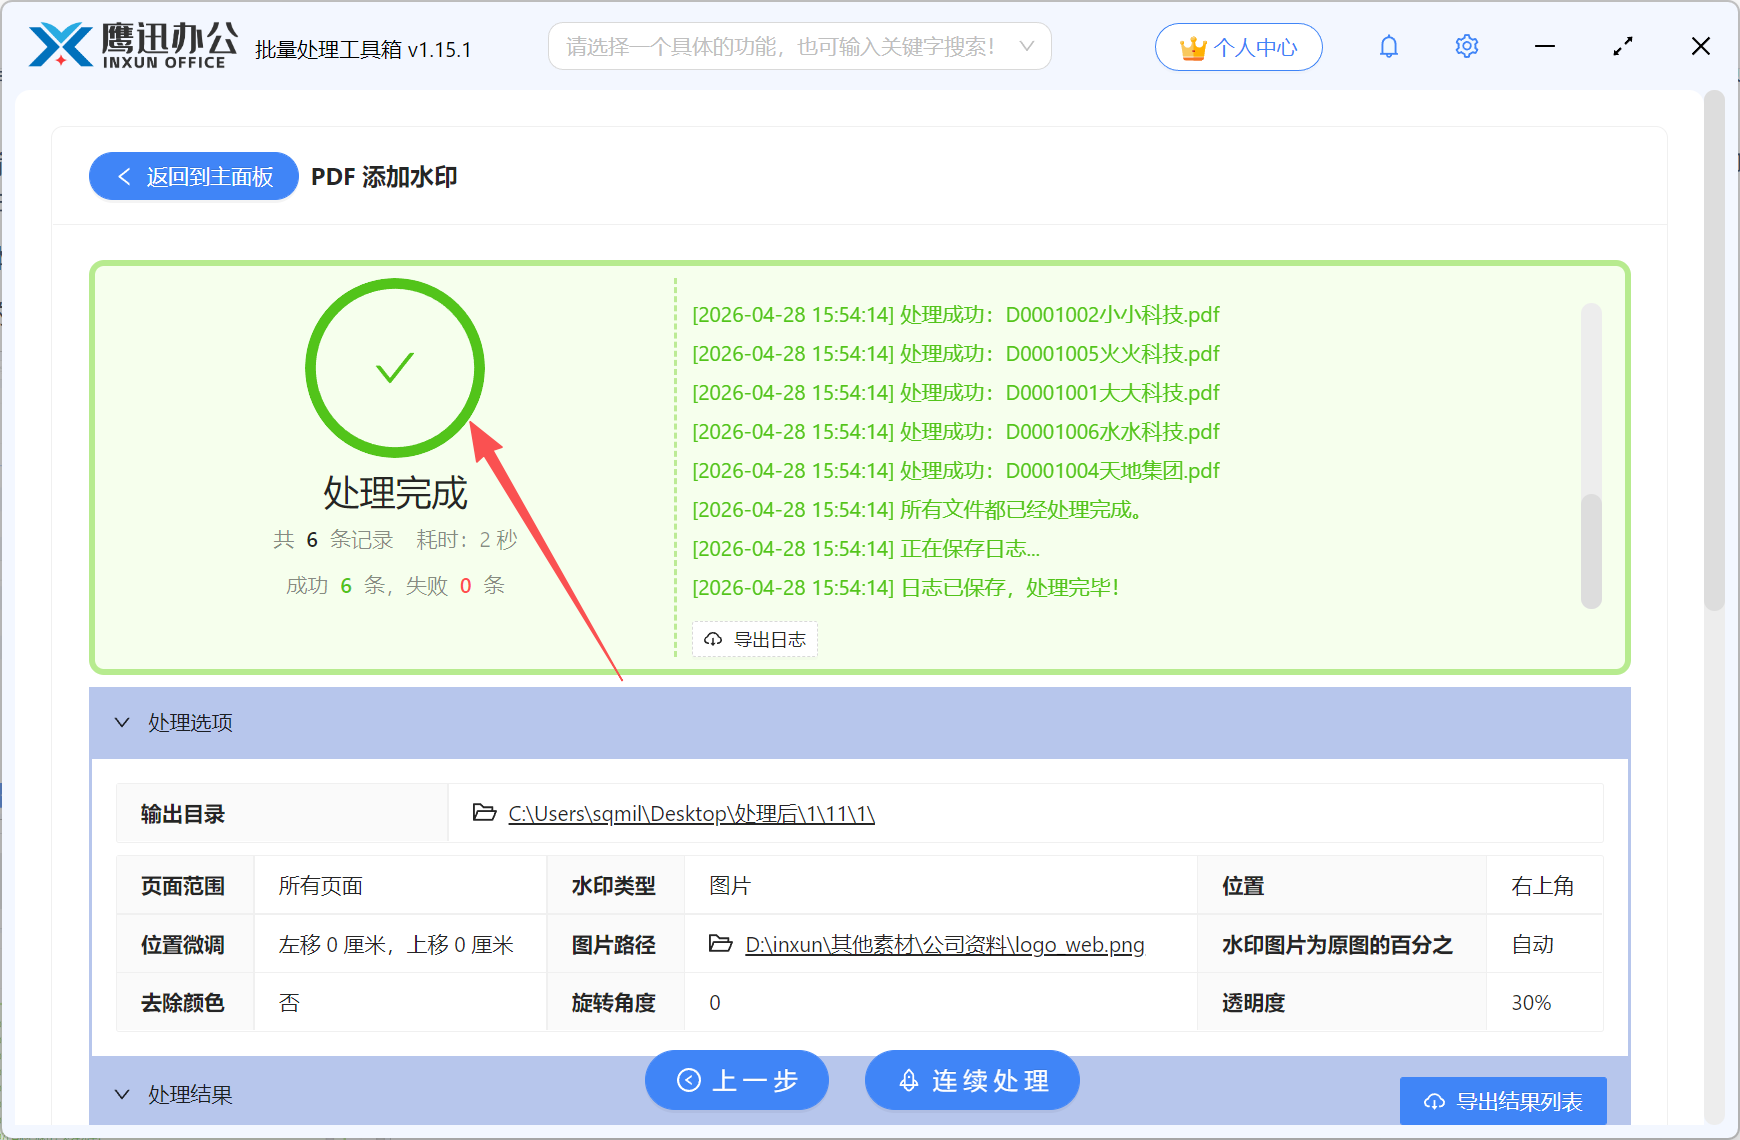Collapse the 处理选项 section
1740x1140 pixels.
tap(122, 722)
